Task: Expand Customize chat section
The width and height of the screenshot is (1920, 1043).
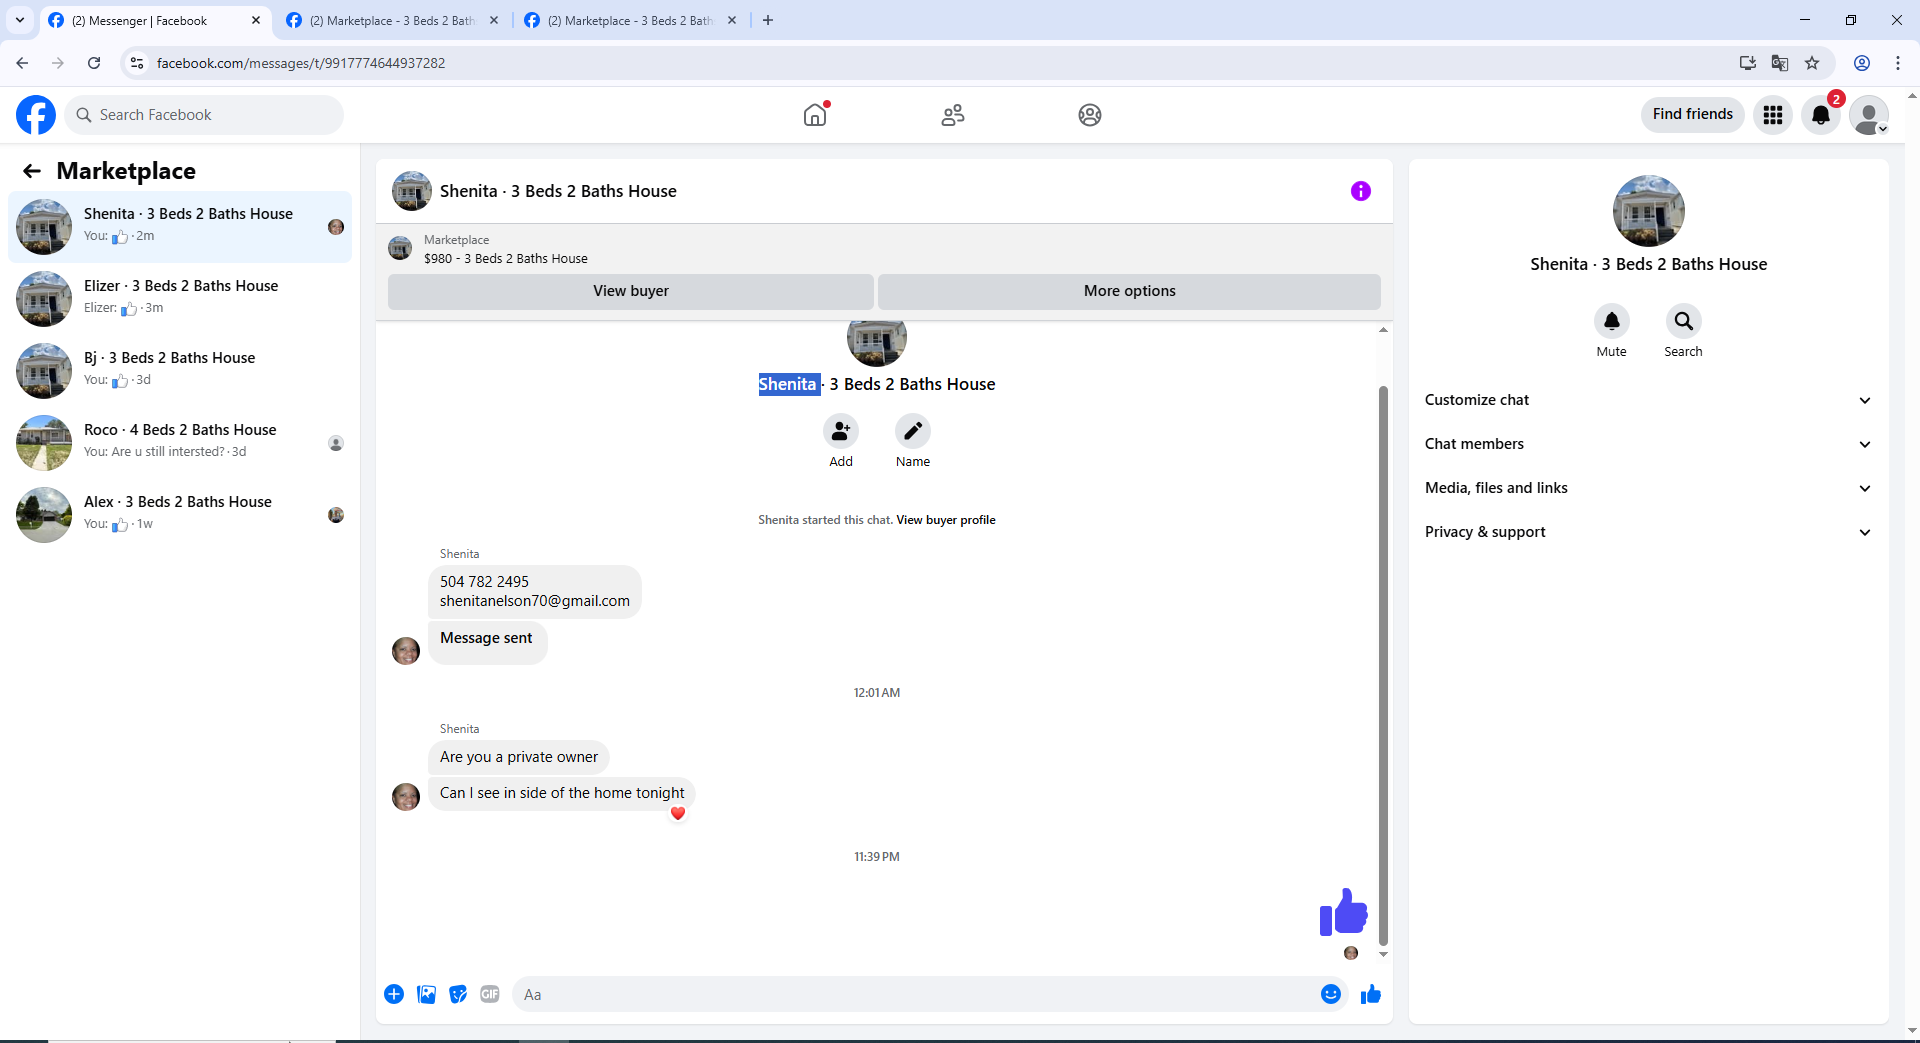Action: pyautogui.click(x=1648, y=400)
